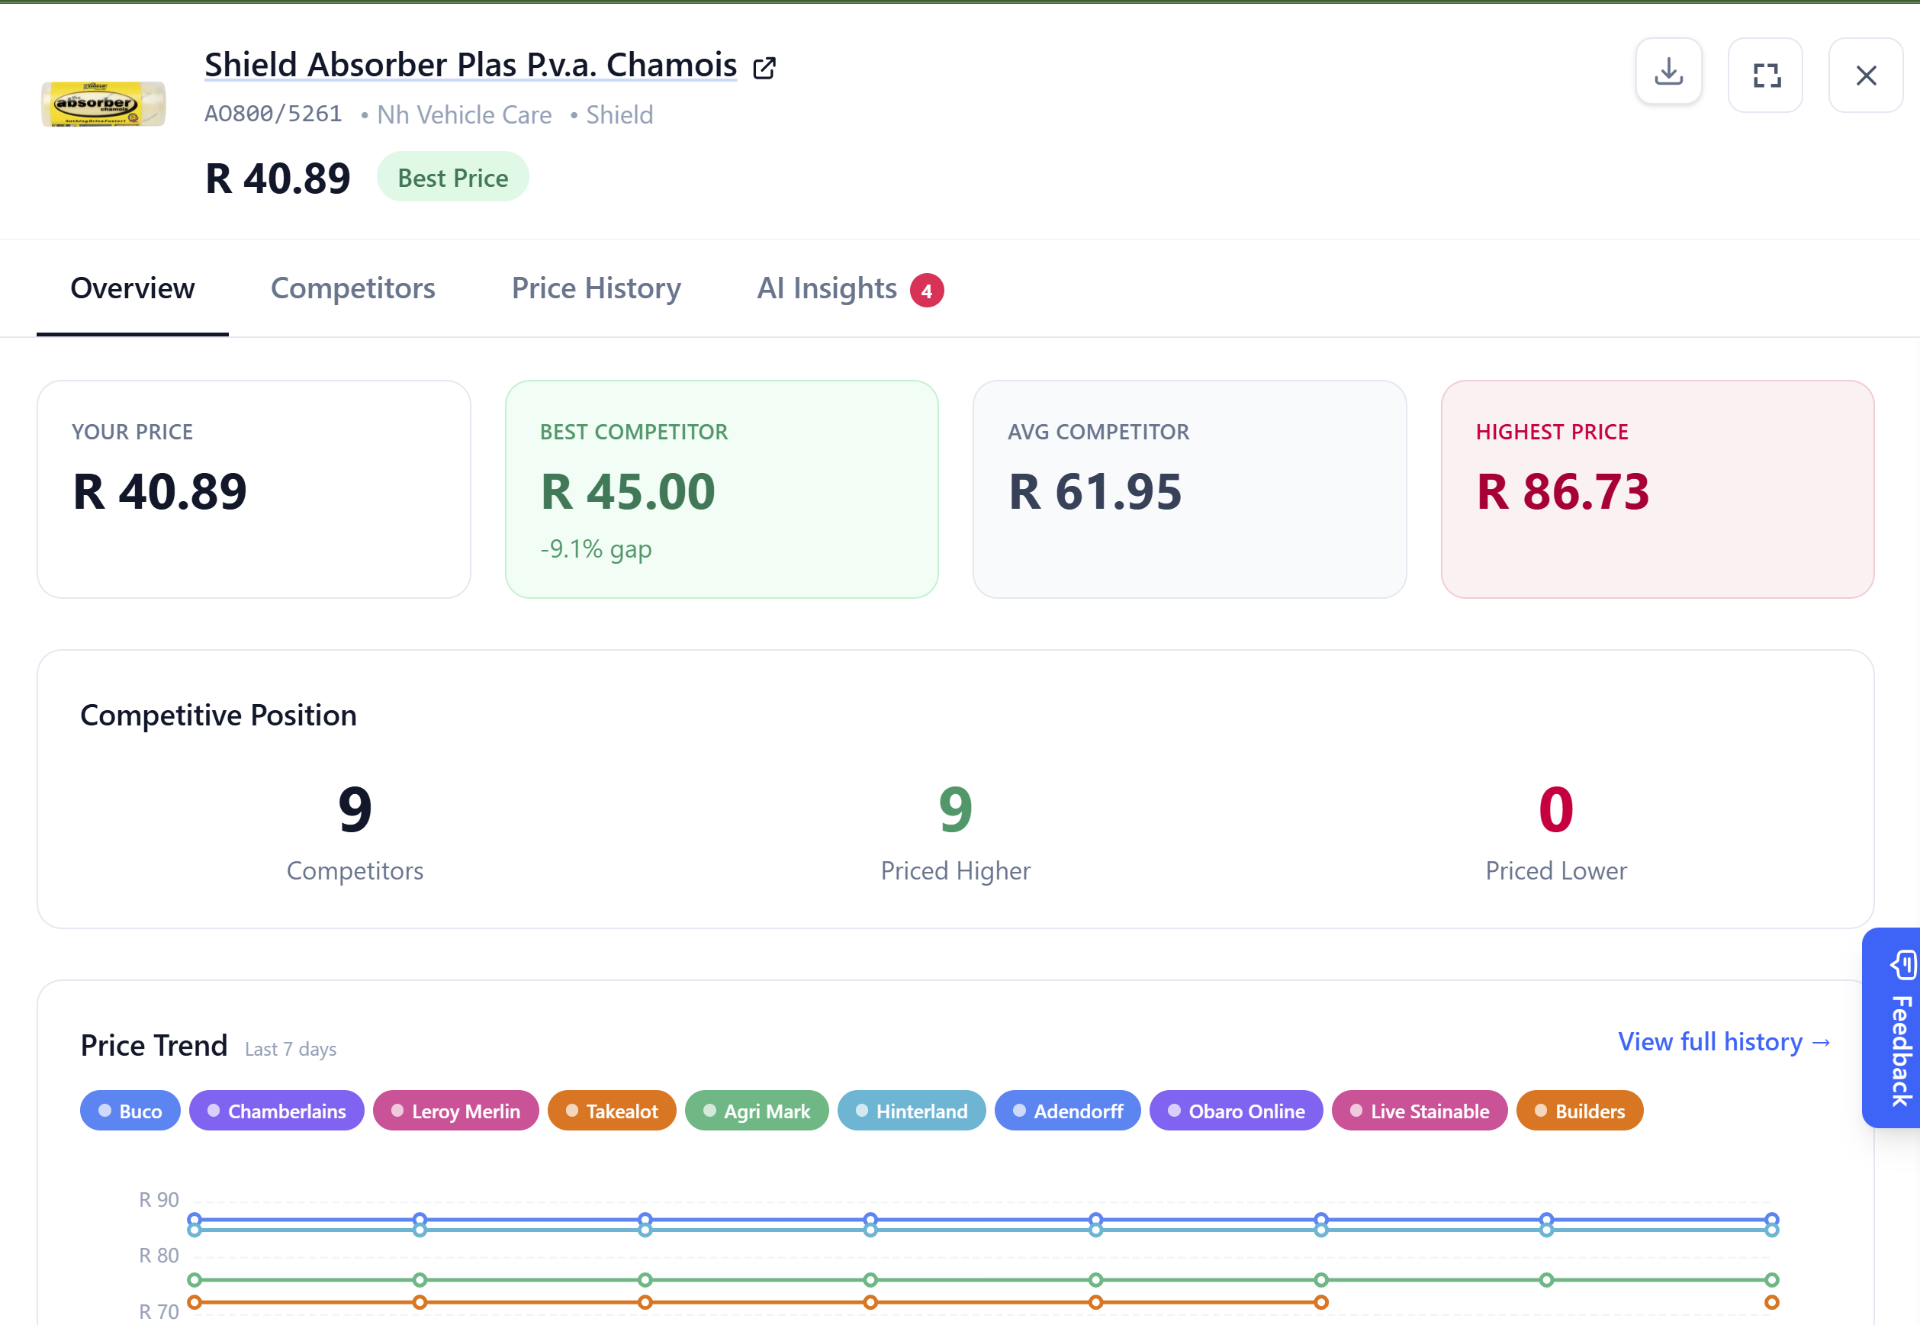Toggle Takealot legend chip
The height and width of the screenshot is (1325, 1920).
tap(612, 1110)
